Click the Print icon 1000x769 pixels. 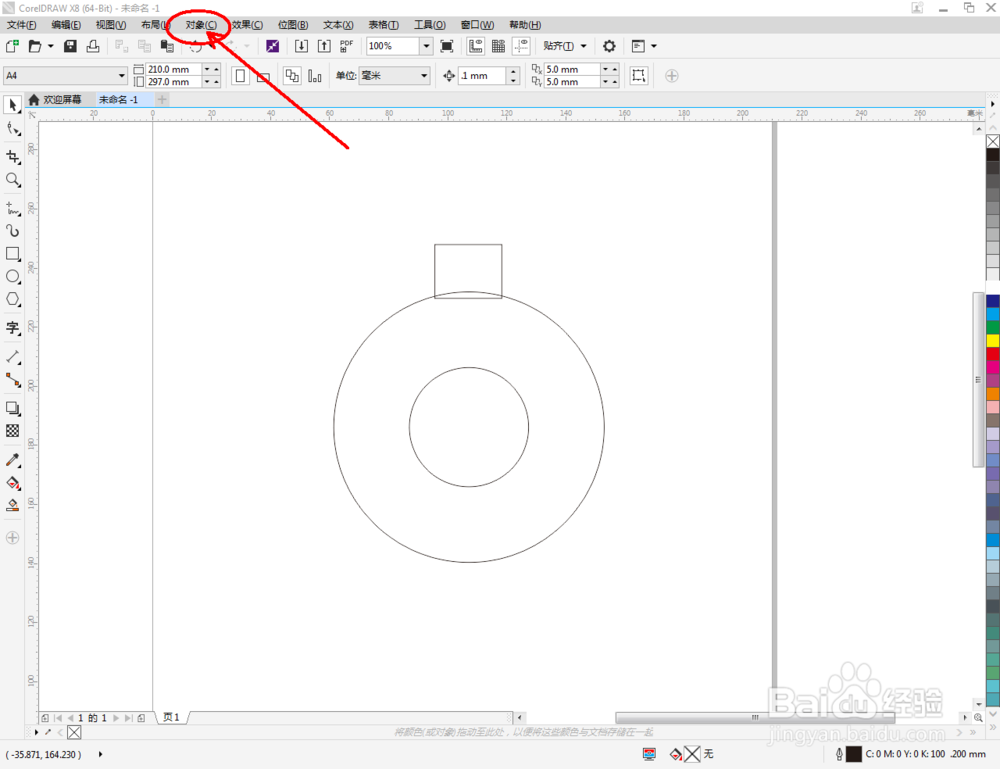pos(93,46)
